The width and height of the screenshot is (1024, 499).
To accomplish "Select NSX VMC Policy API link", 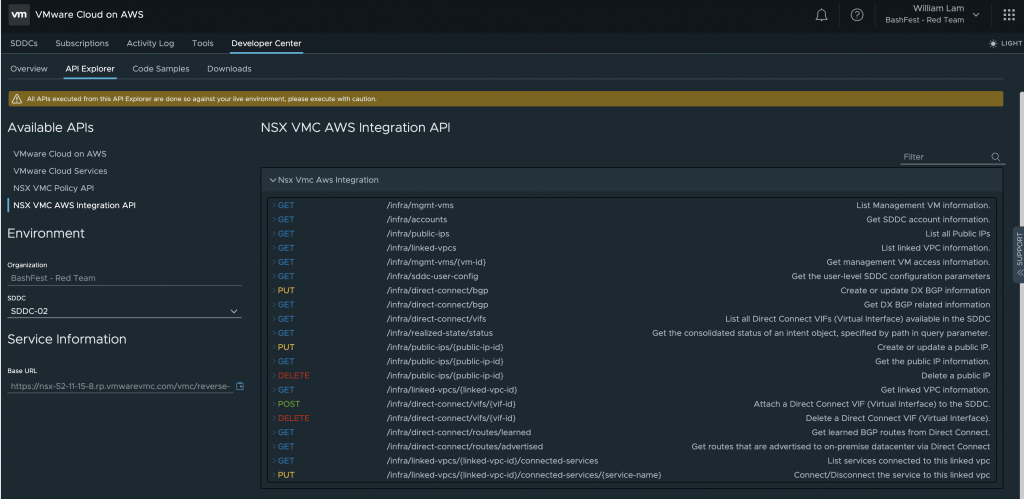I will click(x=53, y=188).
